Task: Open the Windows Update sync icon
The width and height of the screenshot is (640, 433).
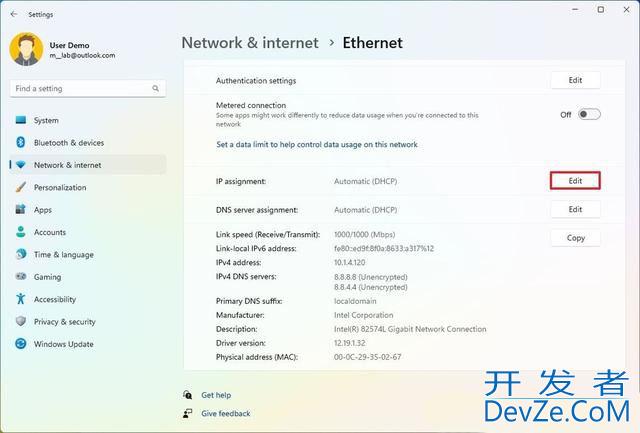Action: [x=21, y=344]
